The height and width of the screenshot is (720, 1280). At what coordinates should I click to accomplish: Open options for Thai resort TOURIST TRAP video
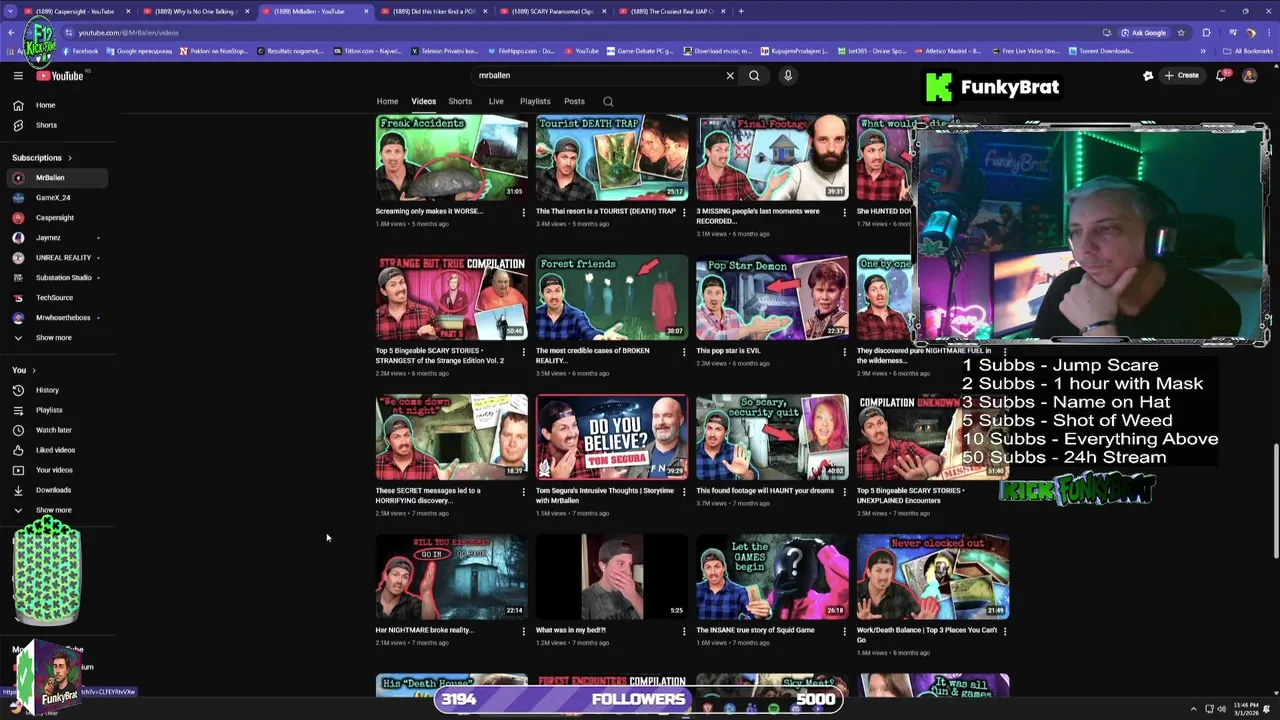[684, 212]
